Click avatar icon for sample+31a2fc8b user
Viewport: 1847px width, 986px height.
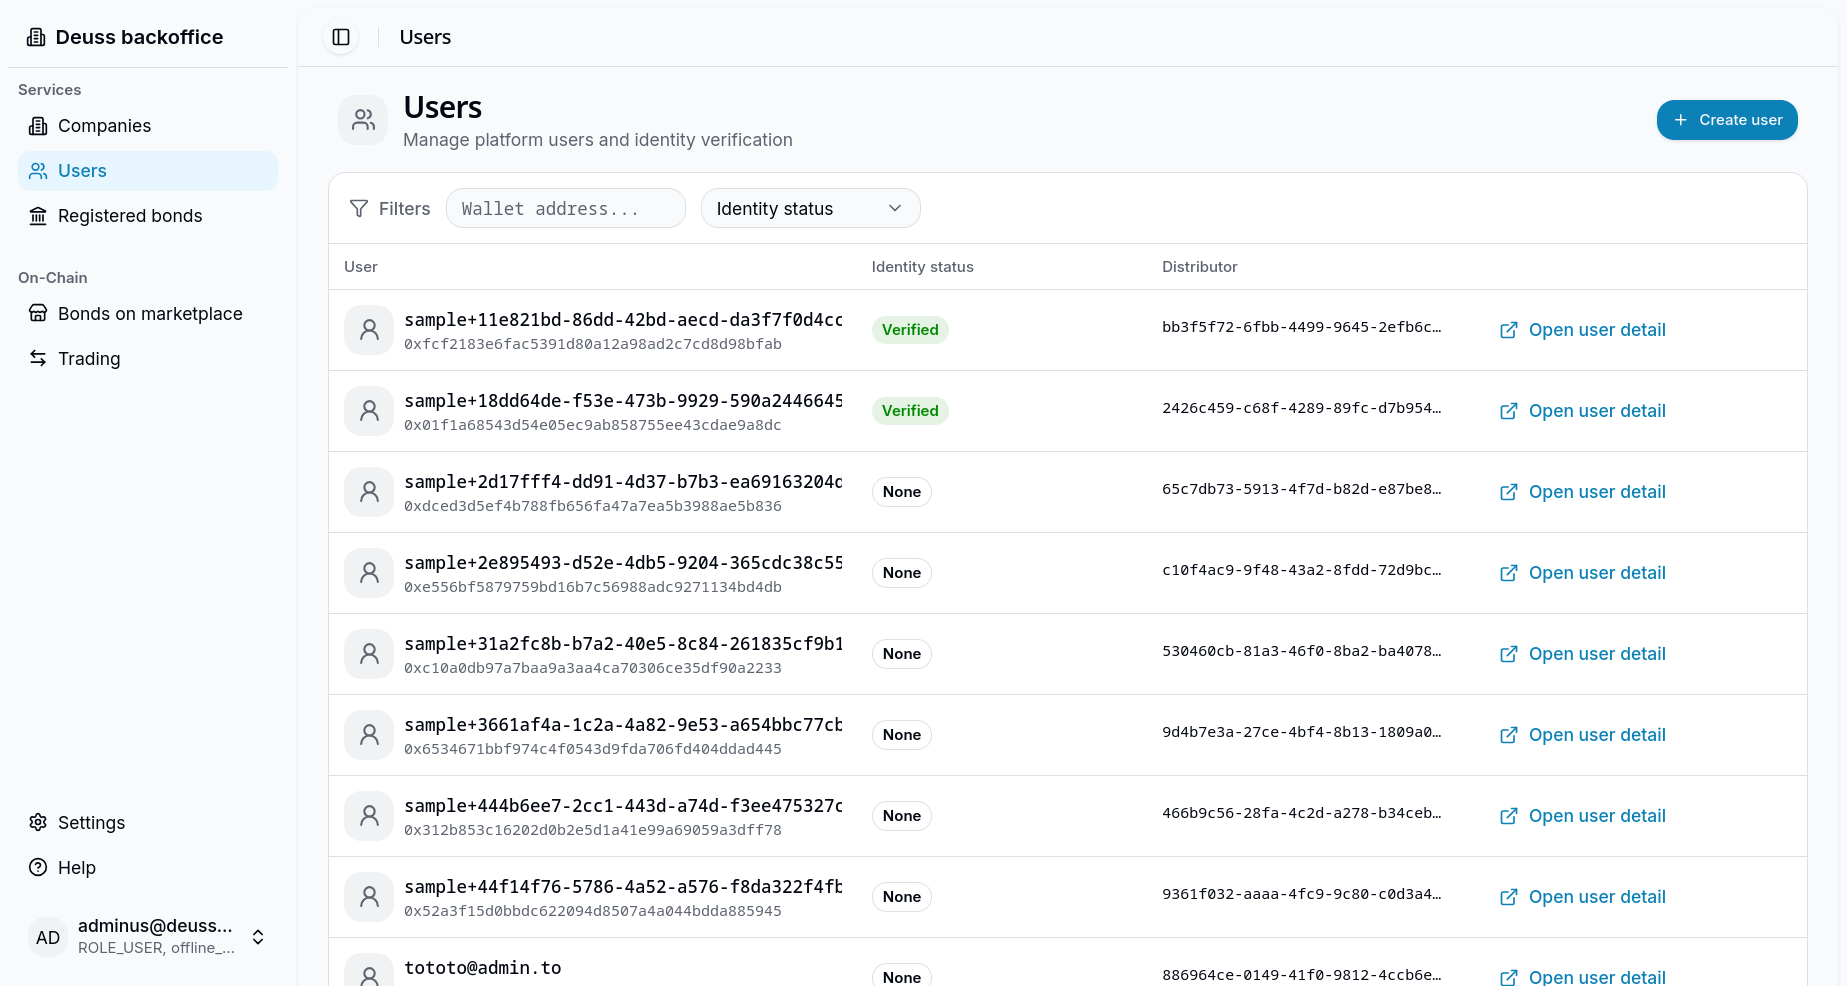tap(369, 654)
